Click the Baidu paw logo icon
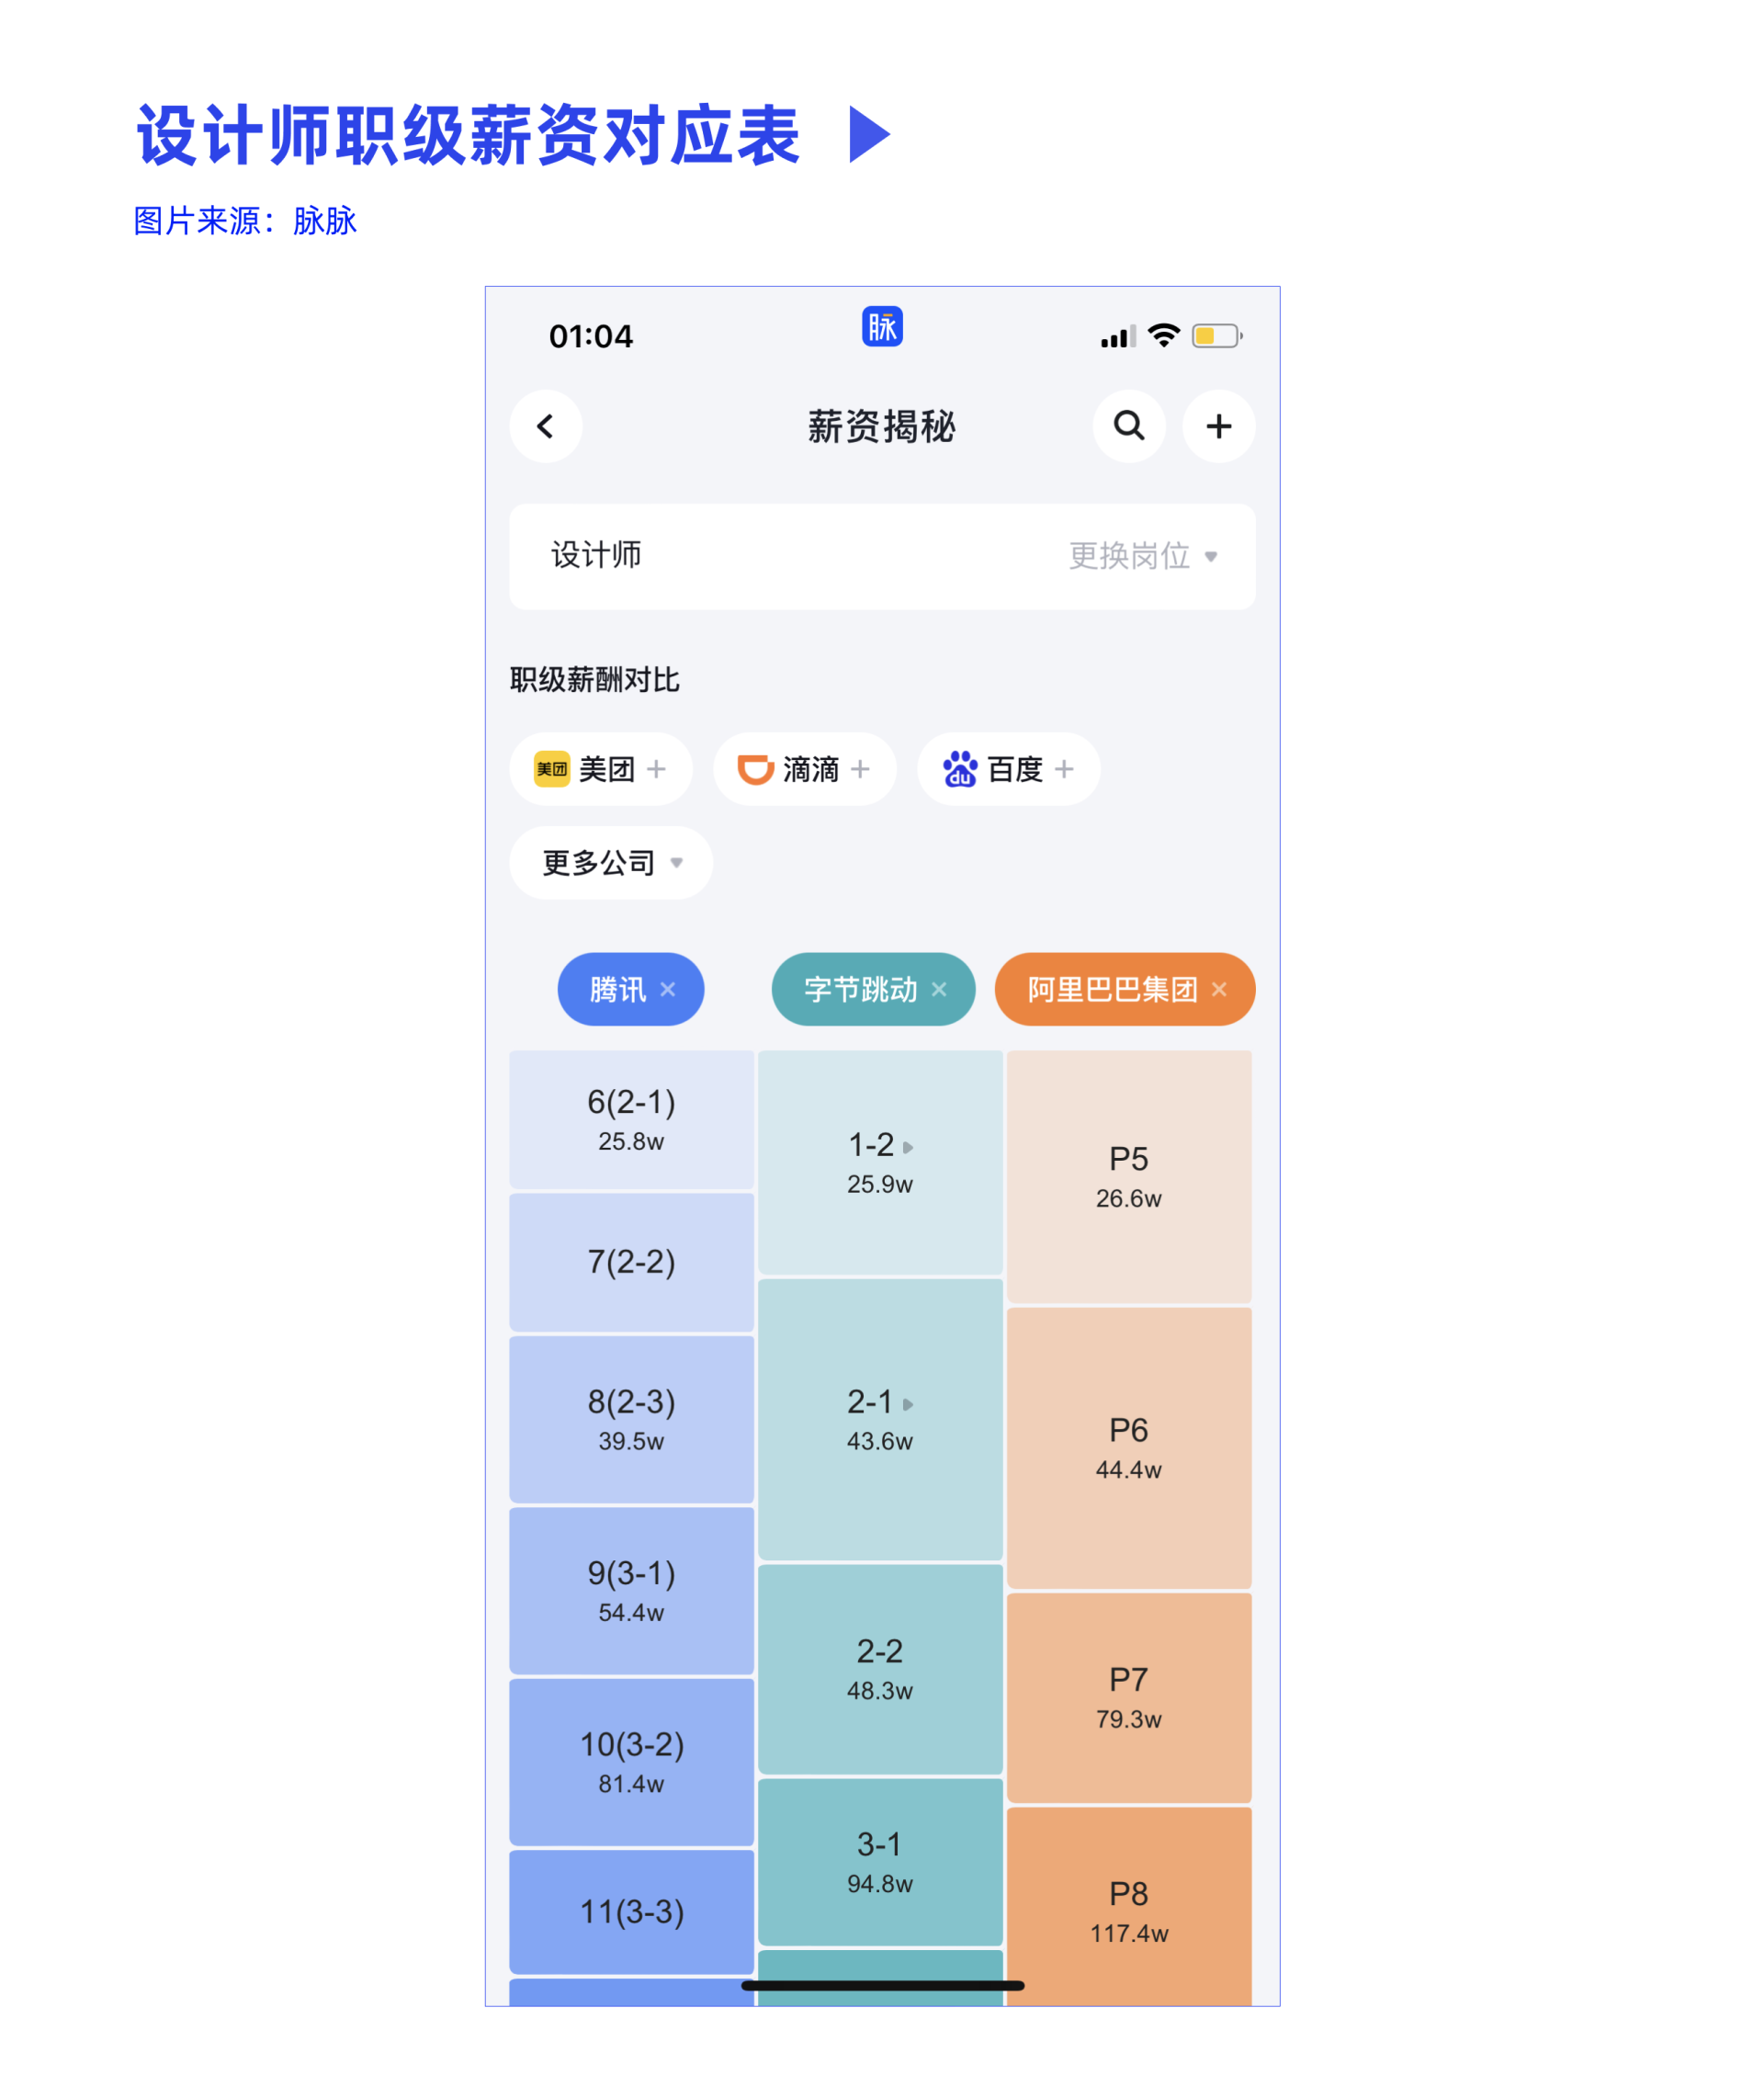 point(959,769)
